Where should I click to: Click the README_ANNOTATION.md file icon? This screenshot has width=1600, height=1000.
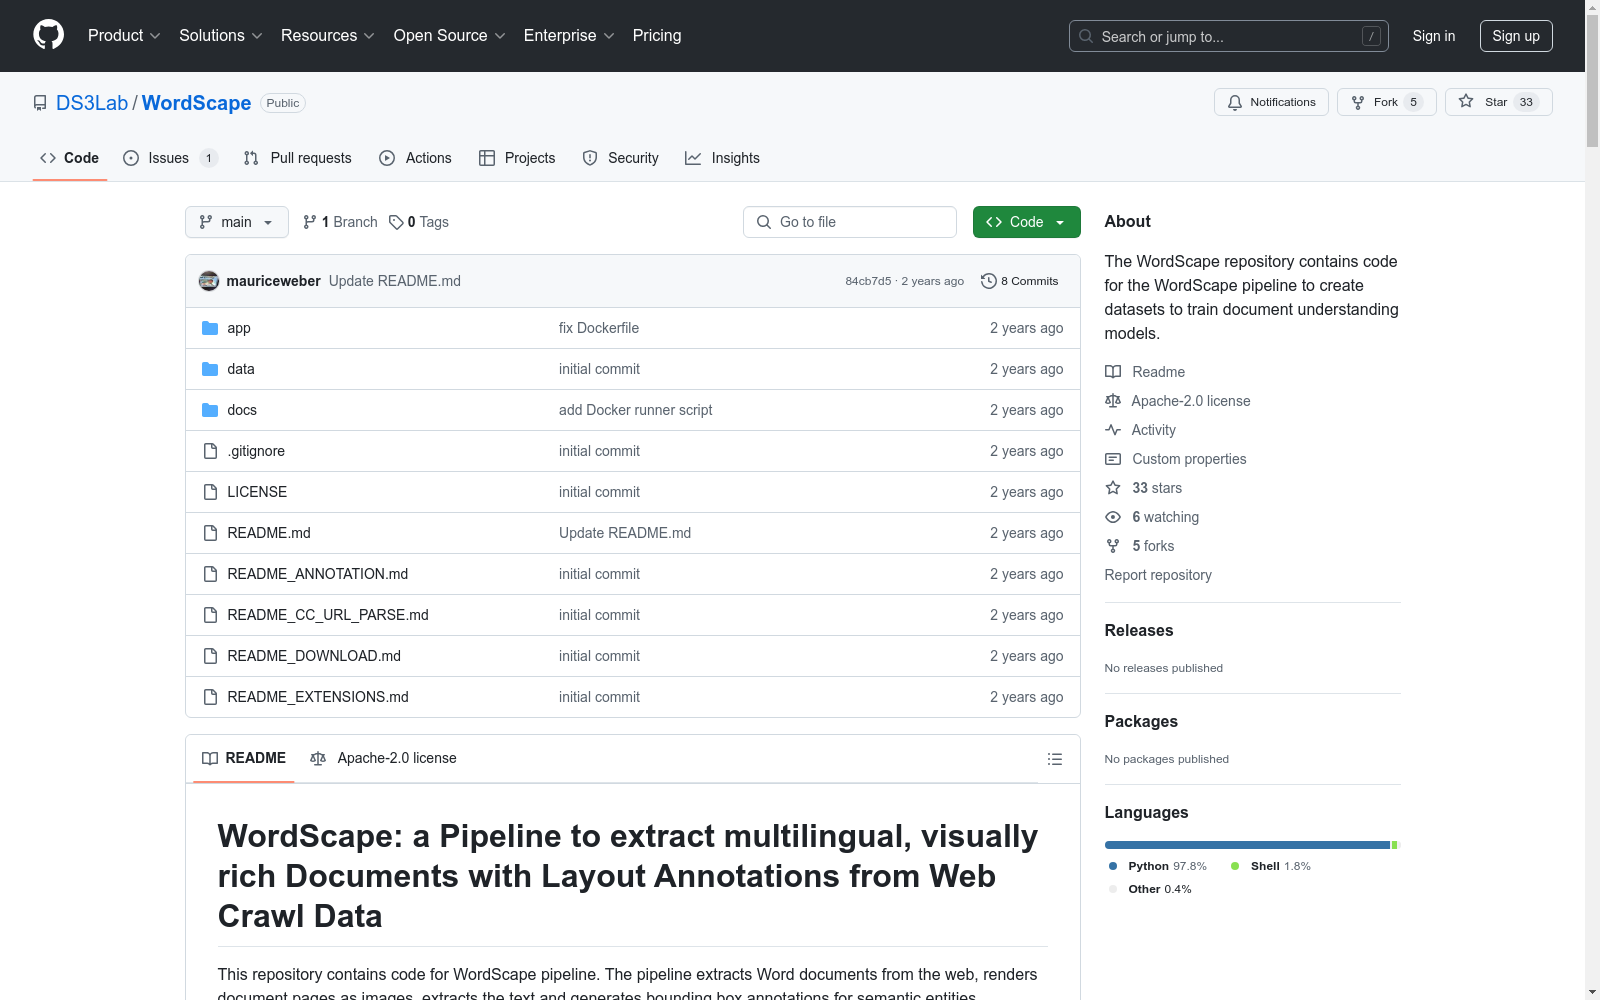210,574
